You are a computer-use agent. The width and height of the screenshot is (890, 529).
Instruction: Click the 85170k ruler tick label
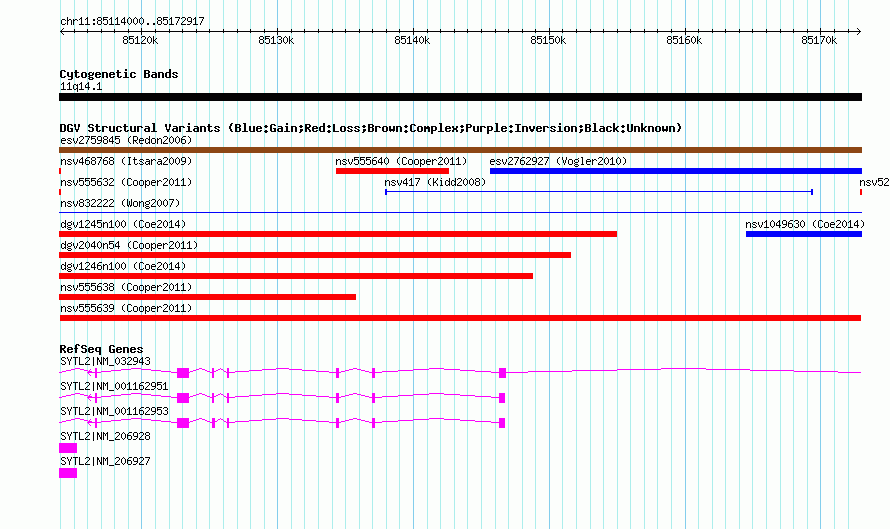pyautogui.click(x=819, y=40)
